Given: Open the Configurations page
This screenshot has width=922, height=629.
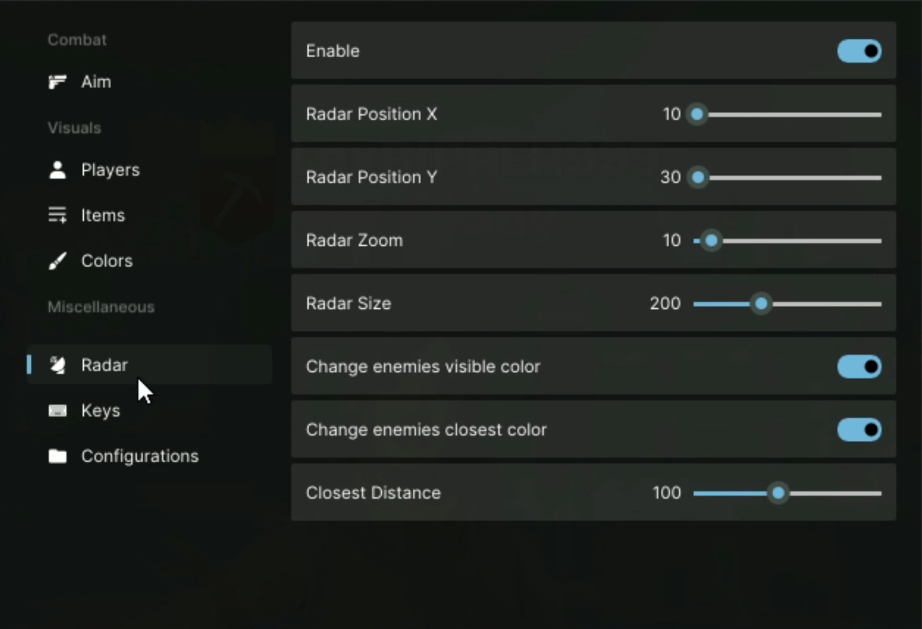Looking at the screenshot, I should point(140,456).
